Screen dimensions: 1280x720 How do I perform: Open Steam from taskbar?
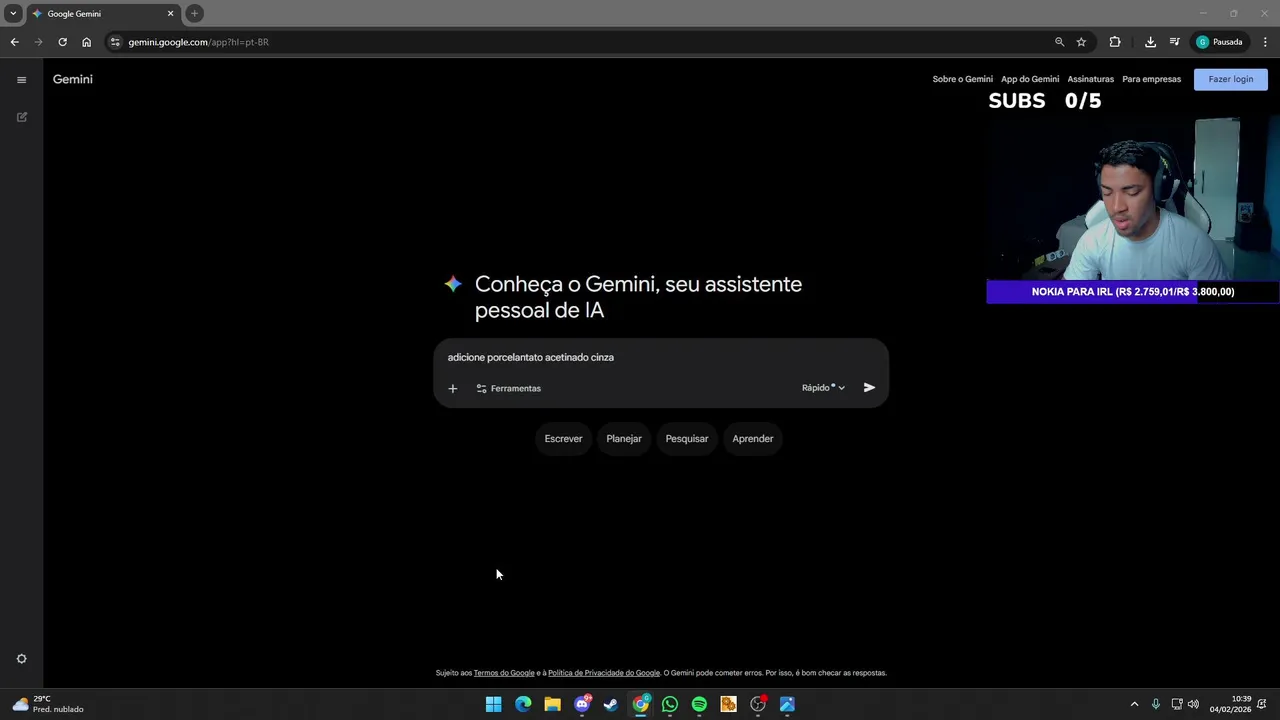pos(611,704)
